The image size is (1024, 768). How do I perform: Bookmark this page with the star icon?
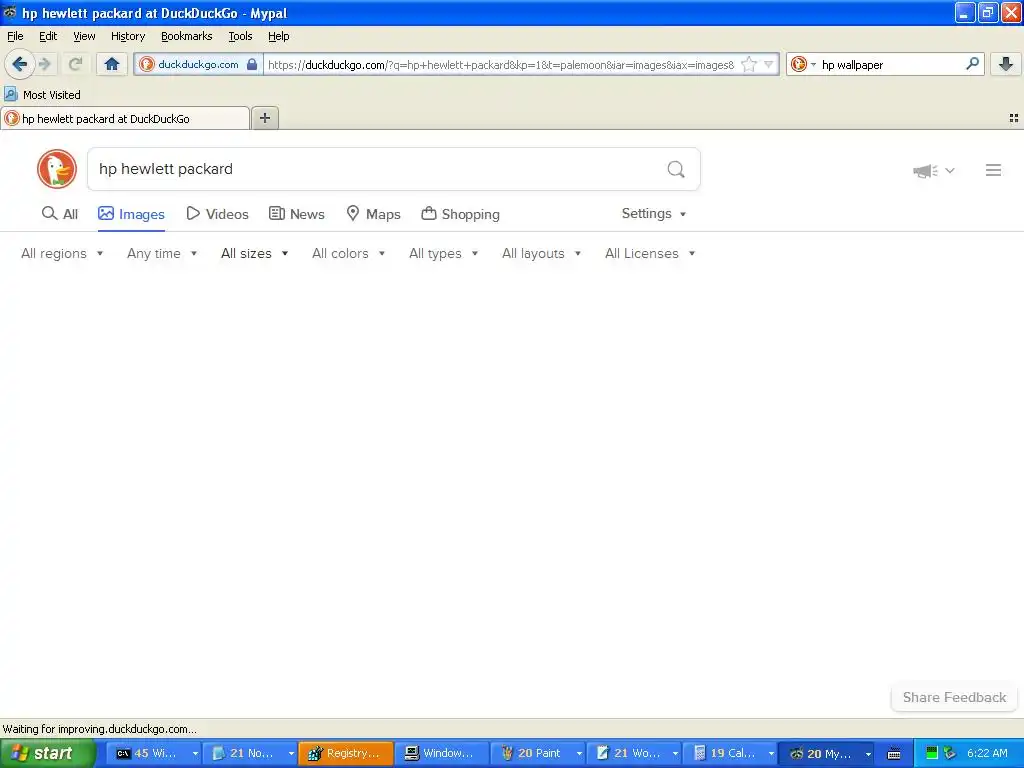click(749, 64)
